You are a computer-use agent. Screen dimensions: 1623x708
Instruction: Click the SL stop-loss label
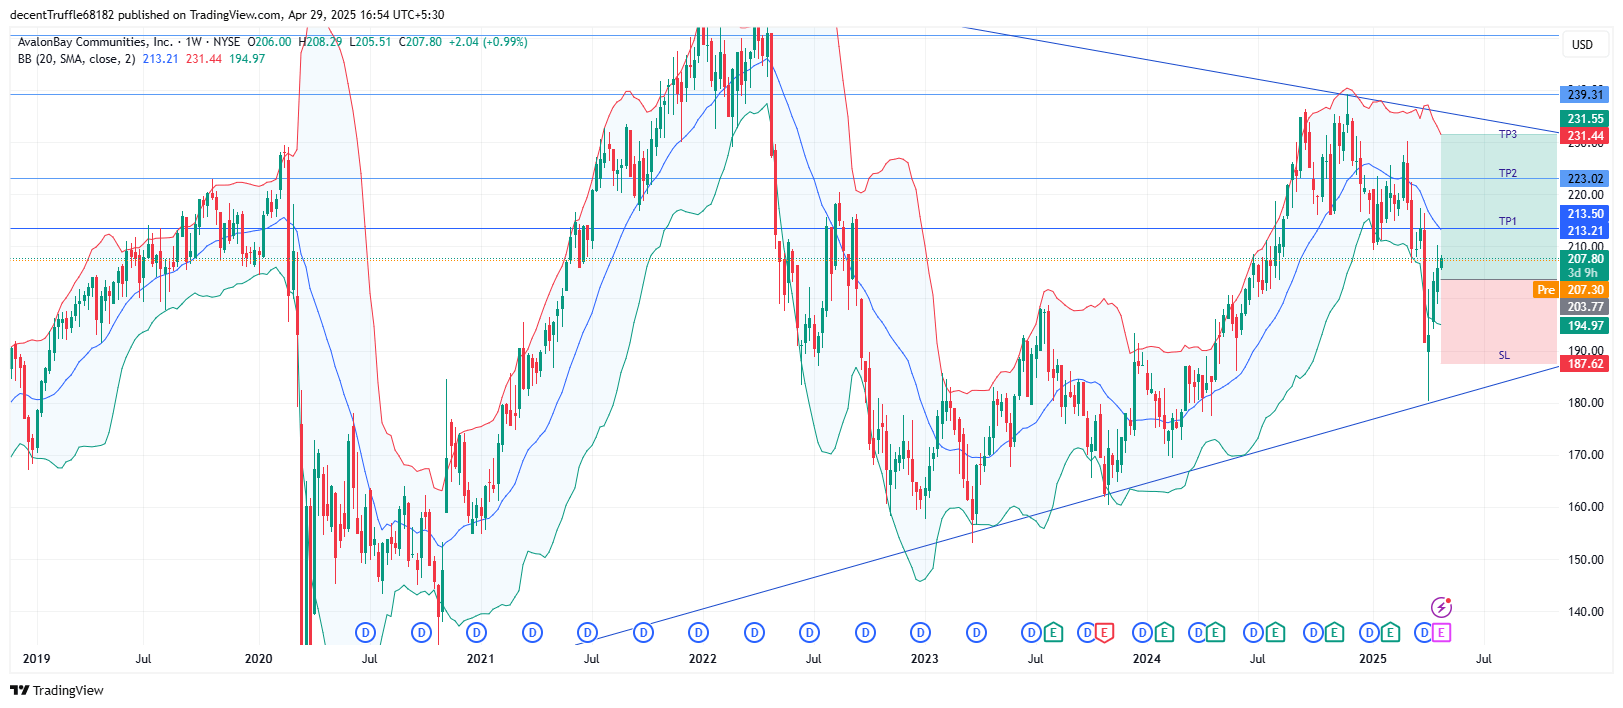click(x=1504, y=355)
